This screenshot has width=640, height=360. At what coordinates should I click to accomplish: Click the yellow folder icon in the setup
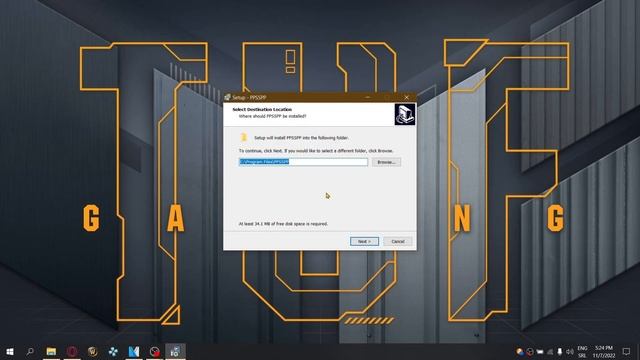(244, 137)
